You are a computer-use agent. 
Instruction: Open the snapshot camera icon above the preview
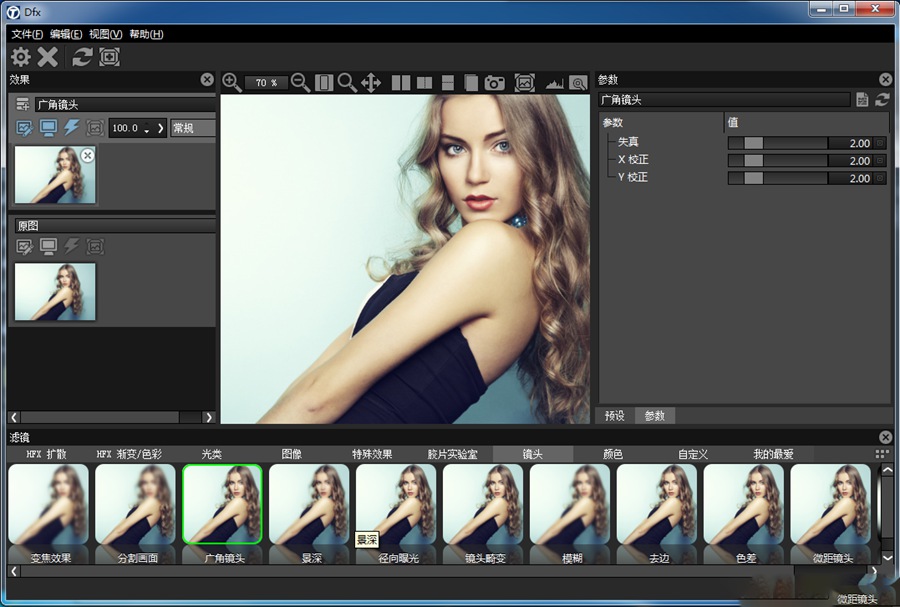click(x=495, y=83)
